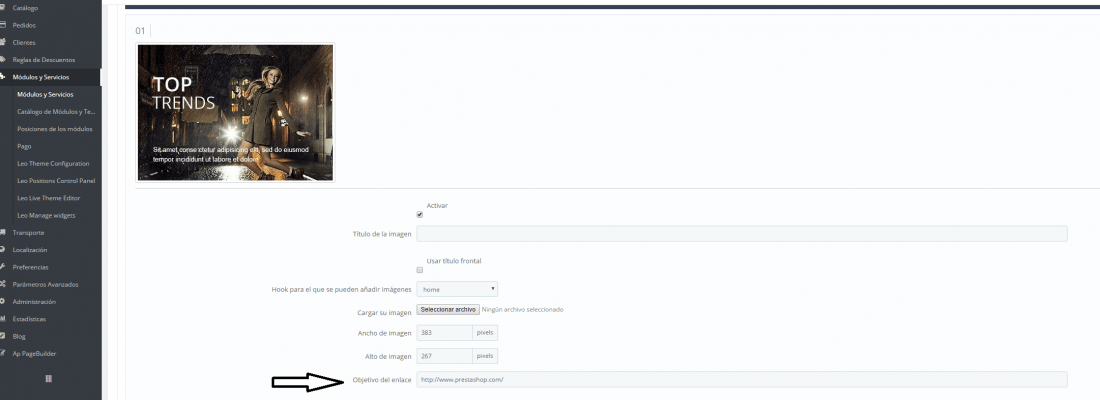1100x400 pixels.
Task: Click the 'Cargar su imagen' label
Action: [x=384, y=312]
